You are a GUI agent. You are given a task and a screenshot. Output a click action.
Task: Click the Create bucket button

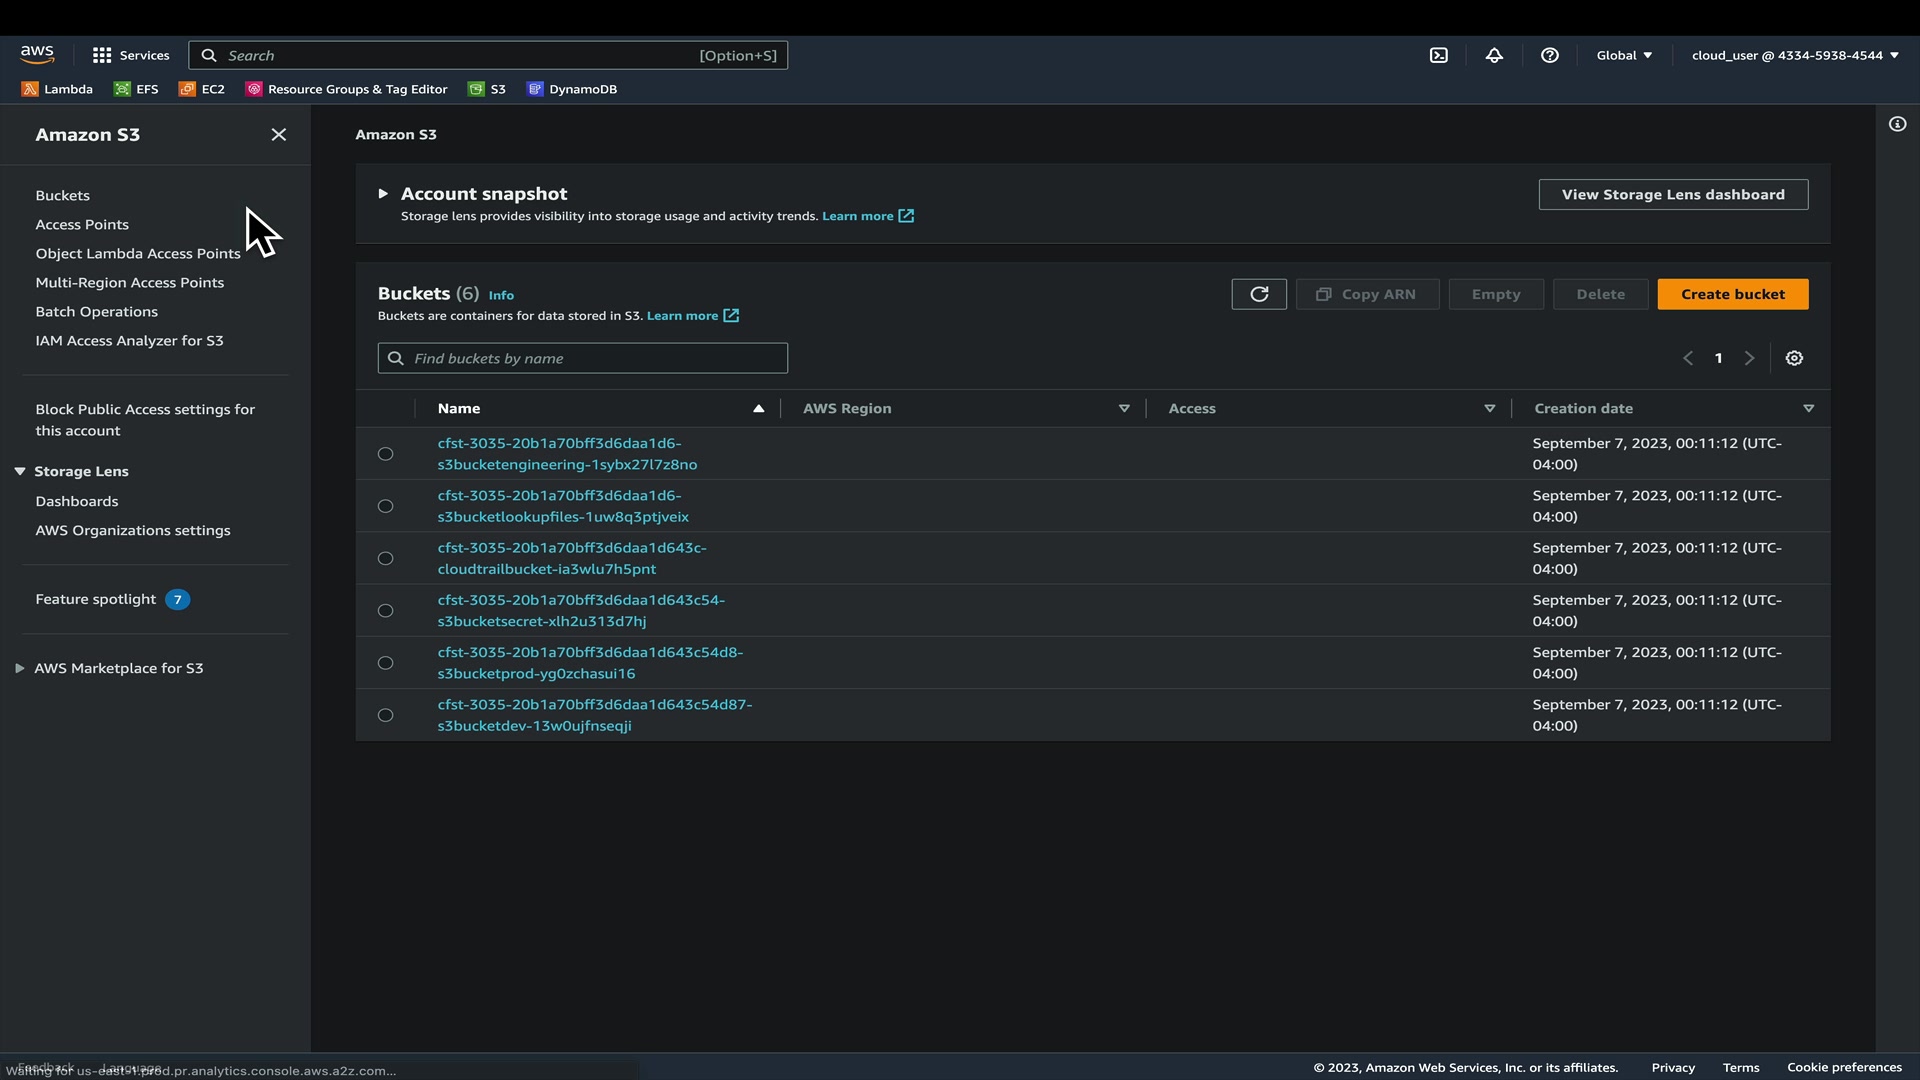pyautogui.click(x=1732, y=294)
